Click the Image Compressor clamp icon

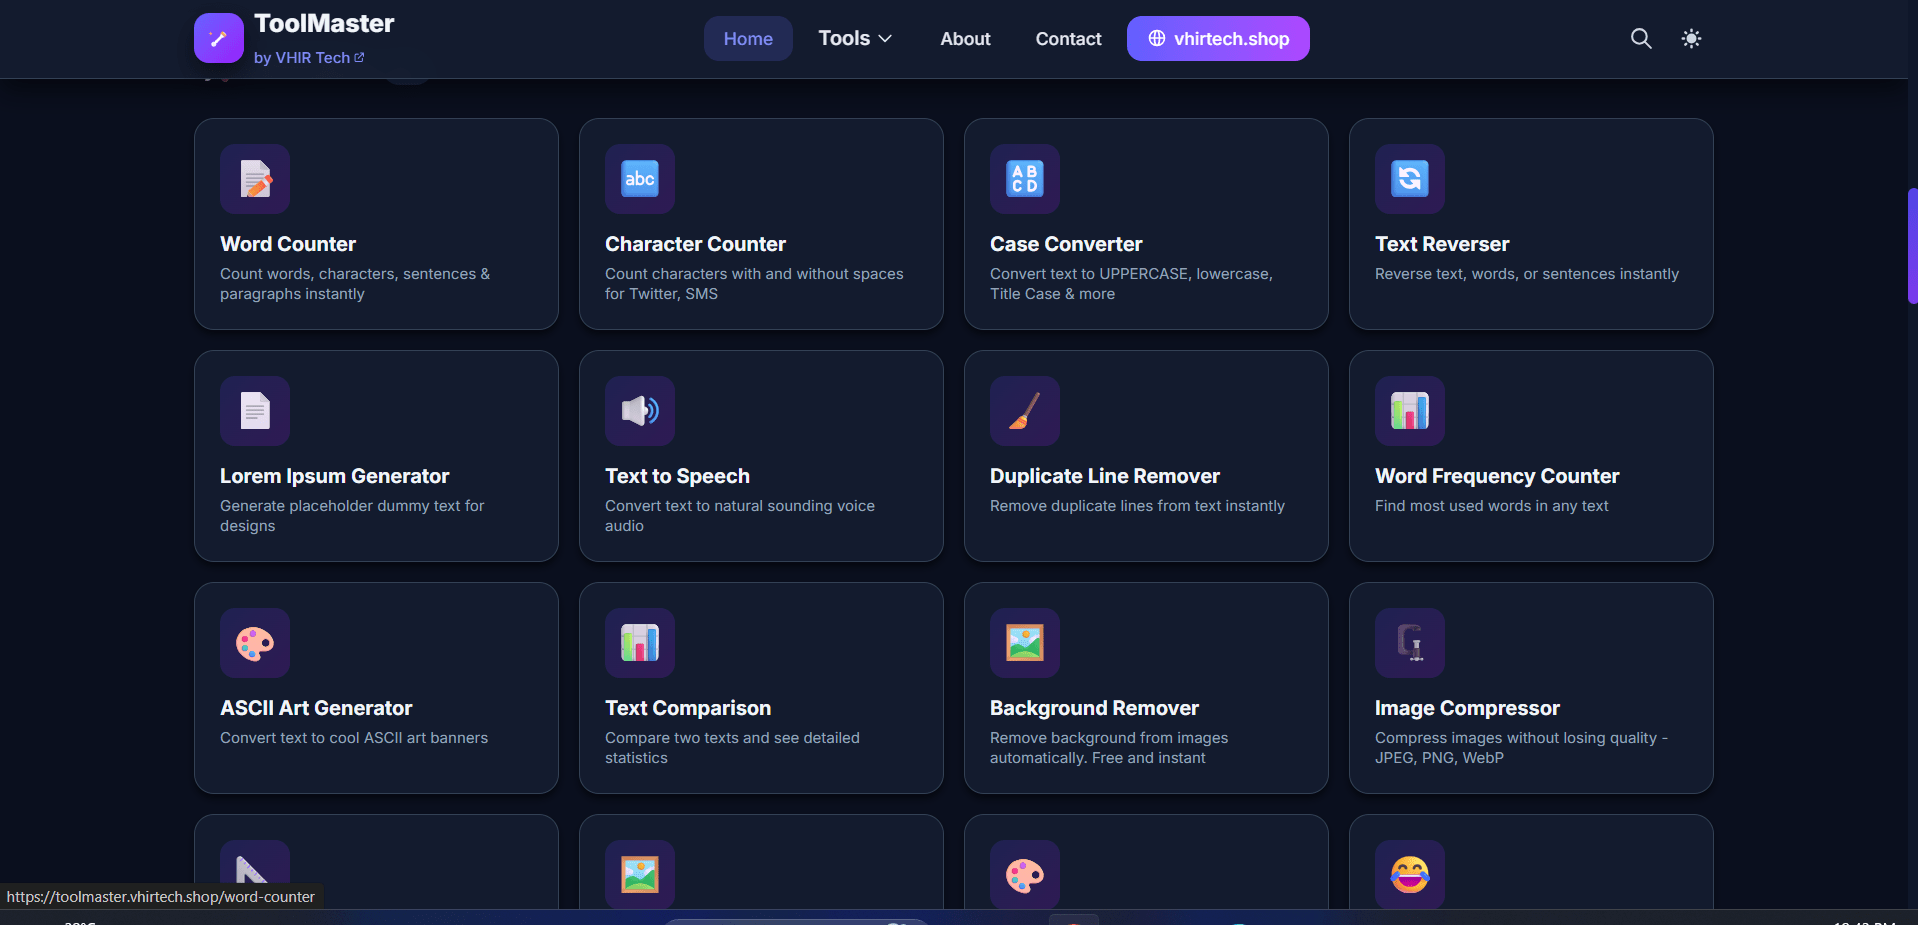1410,643
